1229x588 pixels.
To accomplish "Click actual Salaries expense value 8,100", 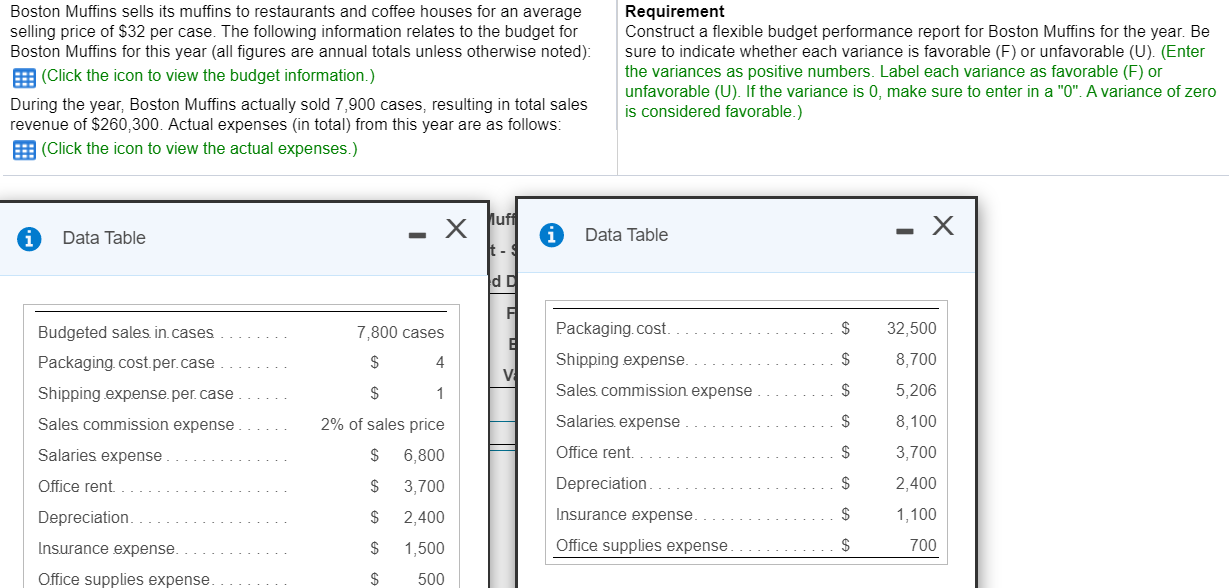I will [917, 421].
